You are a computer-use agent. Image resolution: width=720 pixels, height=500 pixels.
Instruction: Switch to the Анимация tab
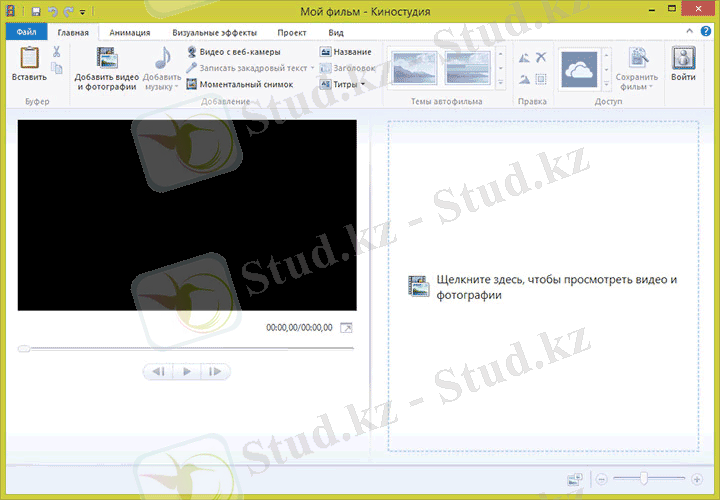click(x=129, y=33)
